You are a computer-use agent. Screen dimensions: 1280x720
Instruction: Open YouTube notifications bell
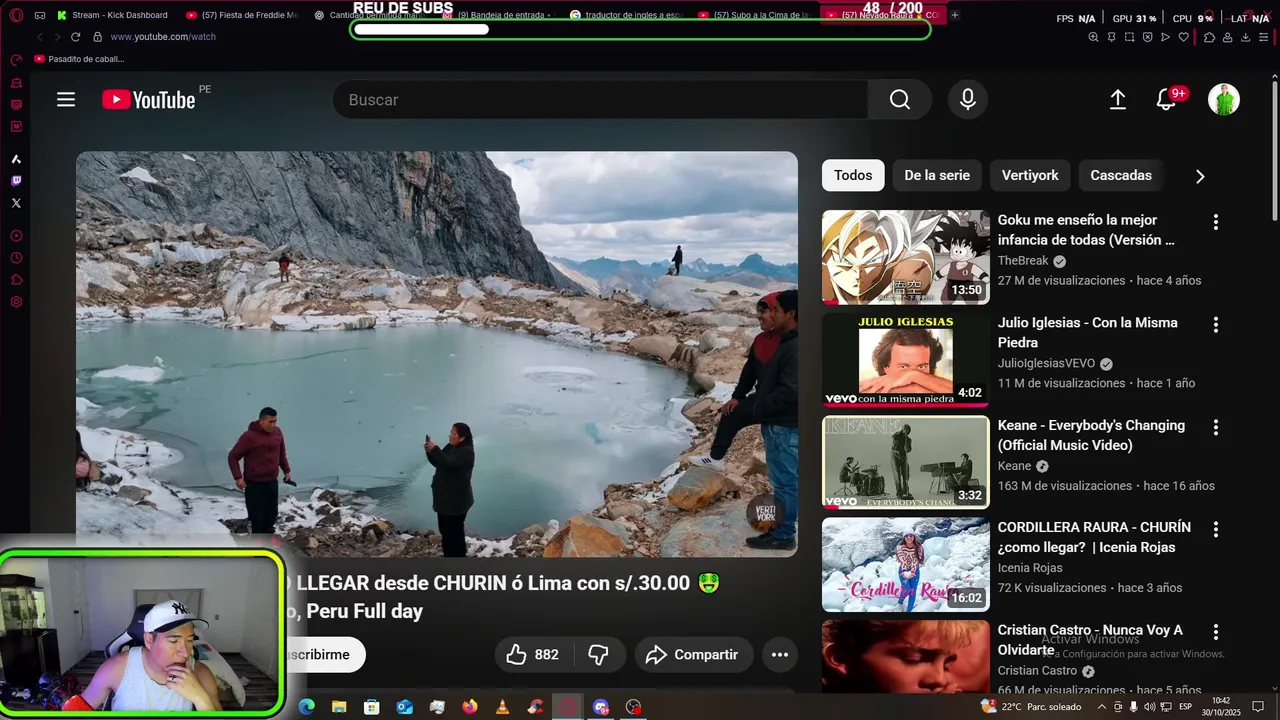coord(1166,99)
